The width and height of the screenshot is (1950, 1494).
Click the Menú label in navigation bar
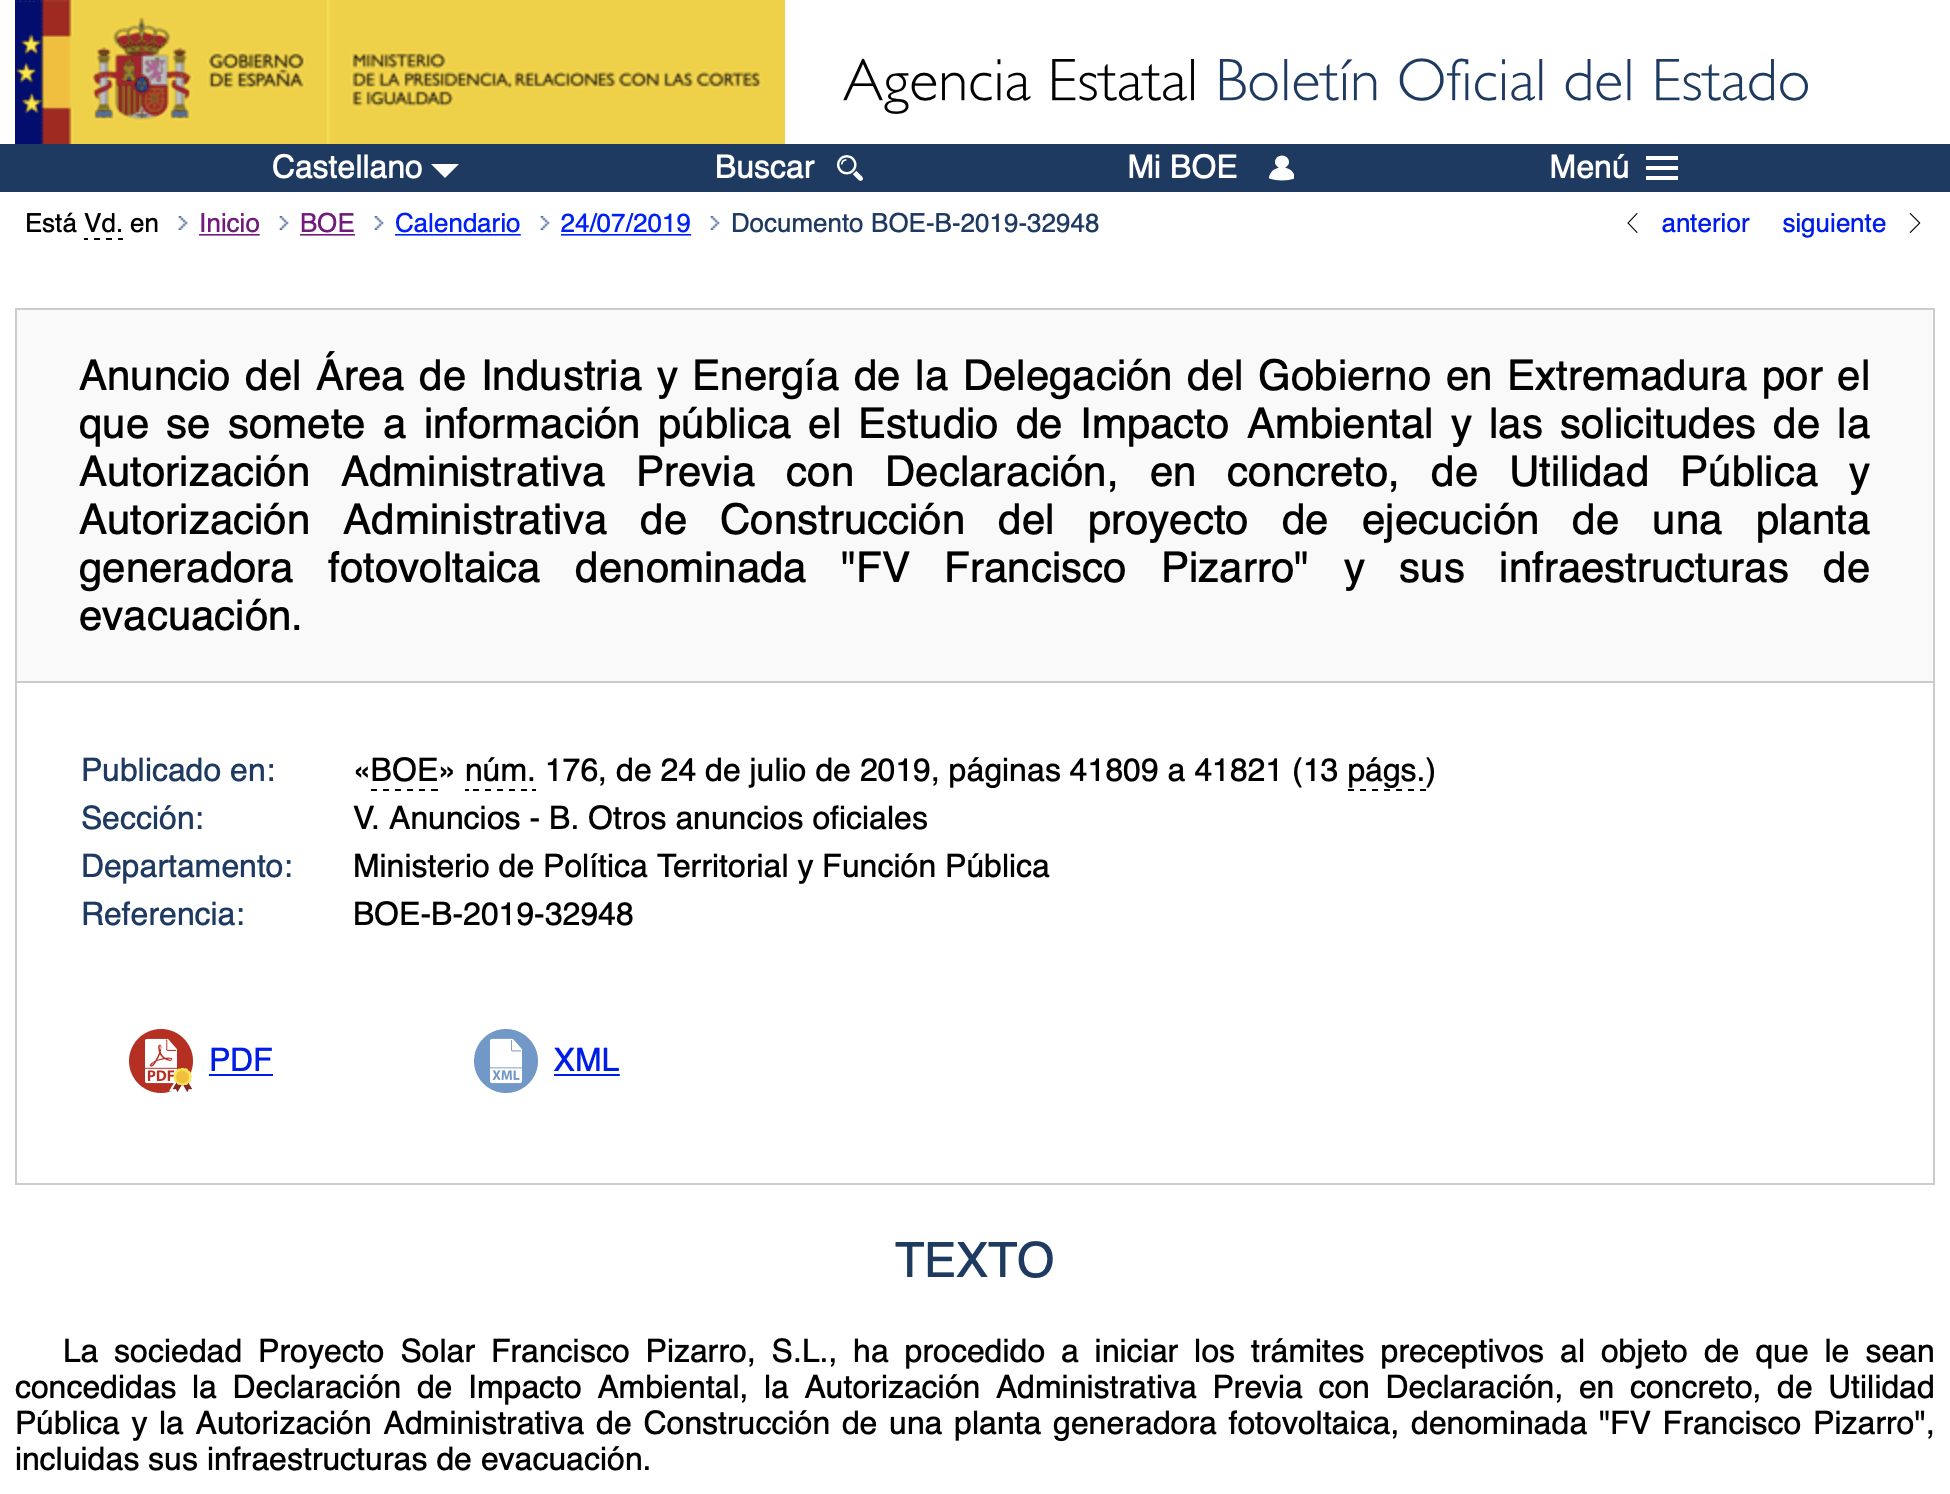pos(1589,167)
